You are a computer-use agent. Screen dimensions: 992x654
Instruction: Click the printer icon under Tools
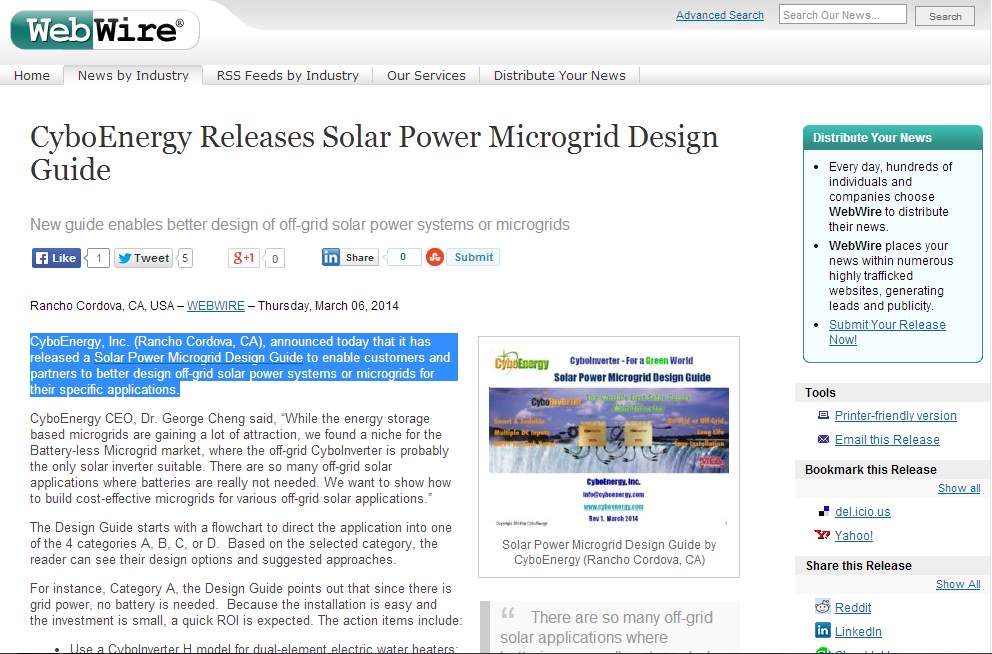click(x=823, y=416)
